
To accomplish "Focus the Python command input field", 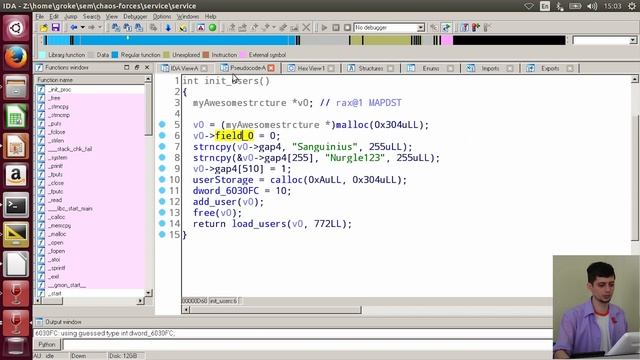I will [x=307, y=344].
